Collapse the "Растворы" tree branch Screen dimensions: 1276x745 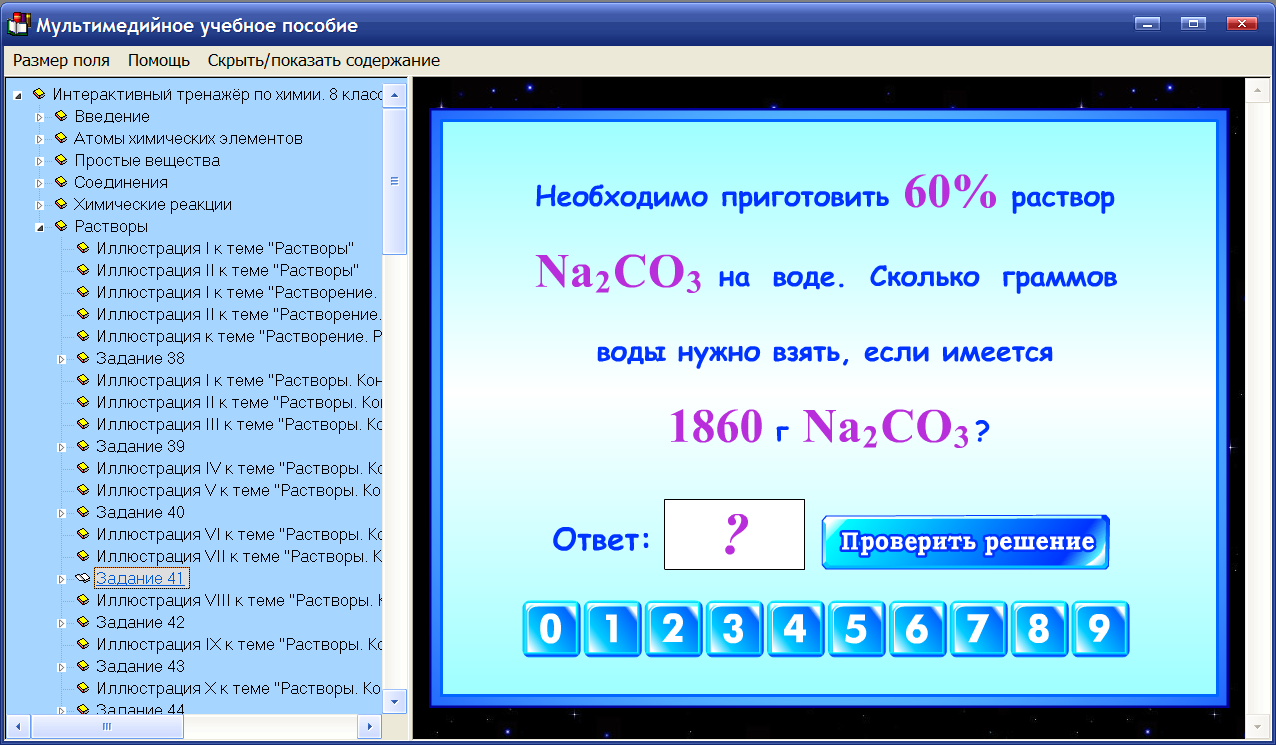[39, 226]
